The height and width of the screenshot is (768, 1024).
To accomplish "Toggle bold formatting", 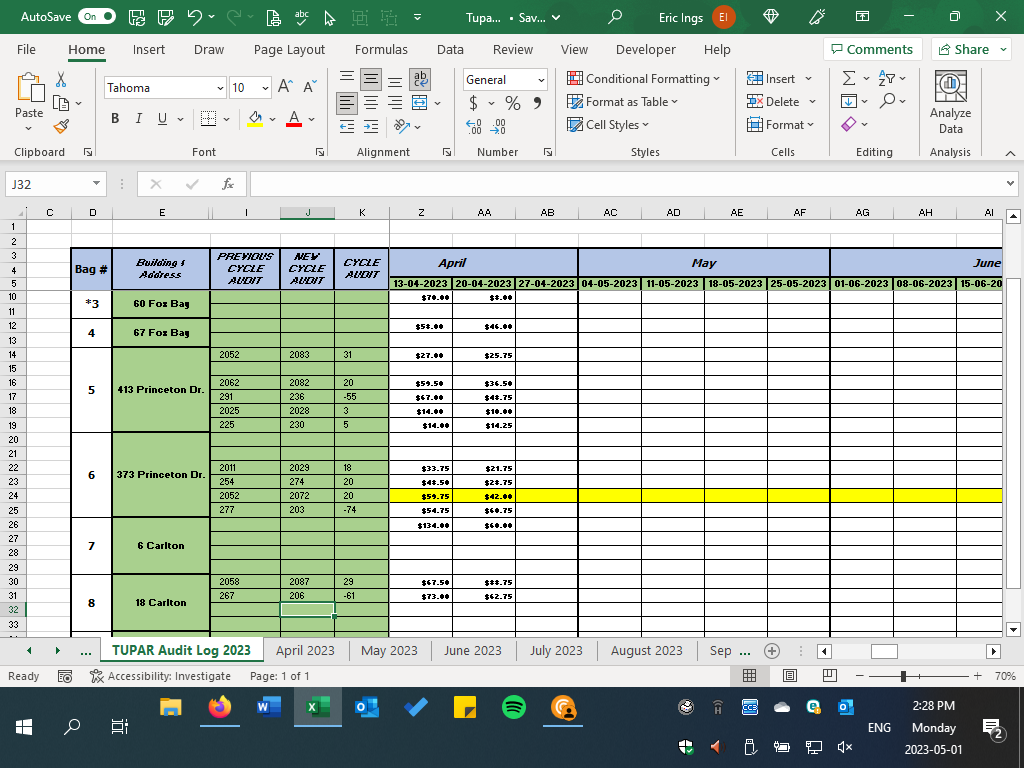I will coord(115,118).
